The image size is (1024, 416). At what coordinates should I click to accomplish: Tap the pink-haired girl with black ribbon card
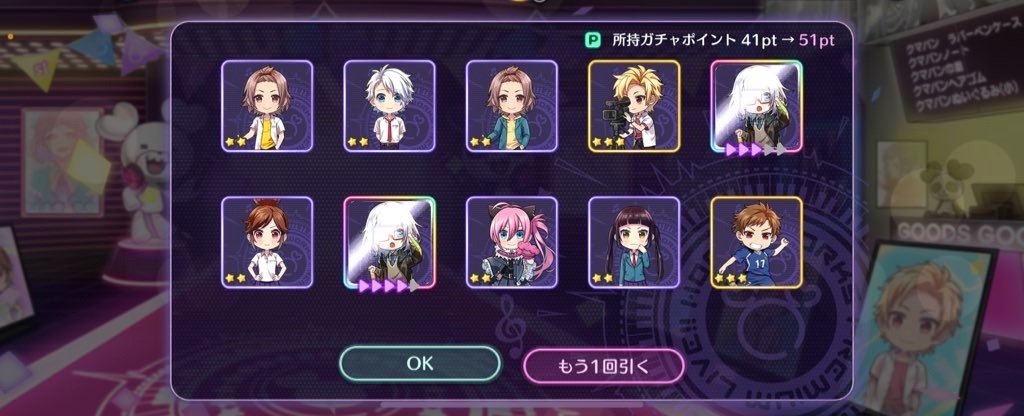[511, 242]
